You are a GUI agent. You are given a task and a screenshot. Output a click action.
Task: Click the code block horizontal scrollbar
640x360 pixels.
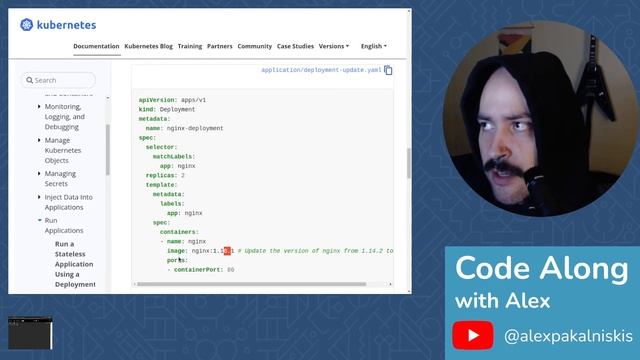251,284
